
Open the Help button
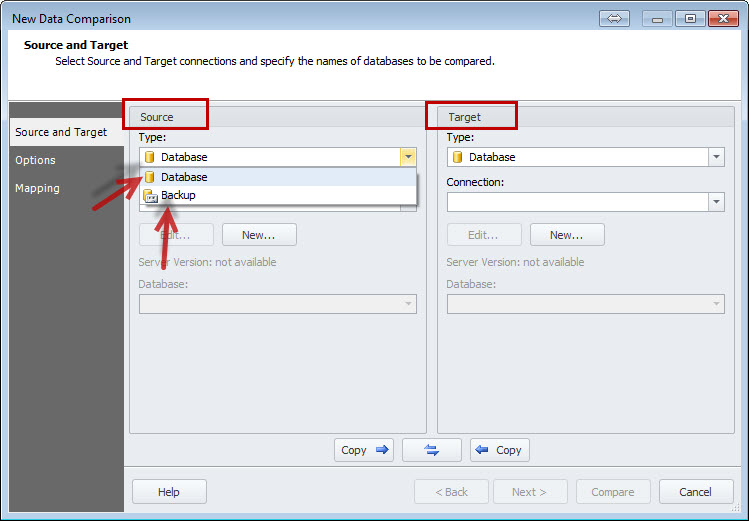pos(169,492)
